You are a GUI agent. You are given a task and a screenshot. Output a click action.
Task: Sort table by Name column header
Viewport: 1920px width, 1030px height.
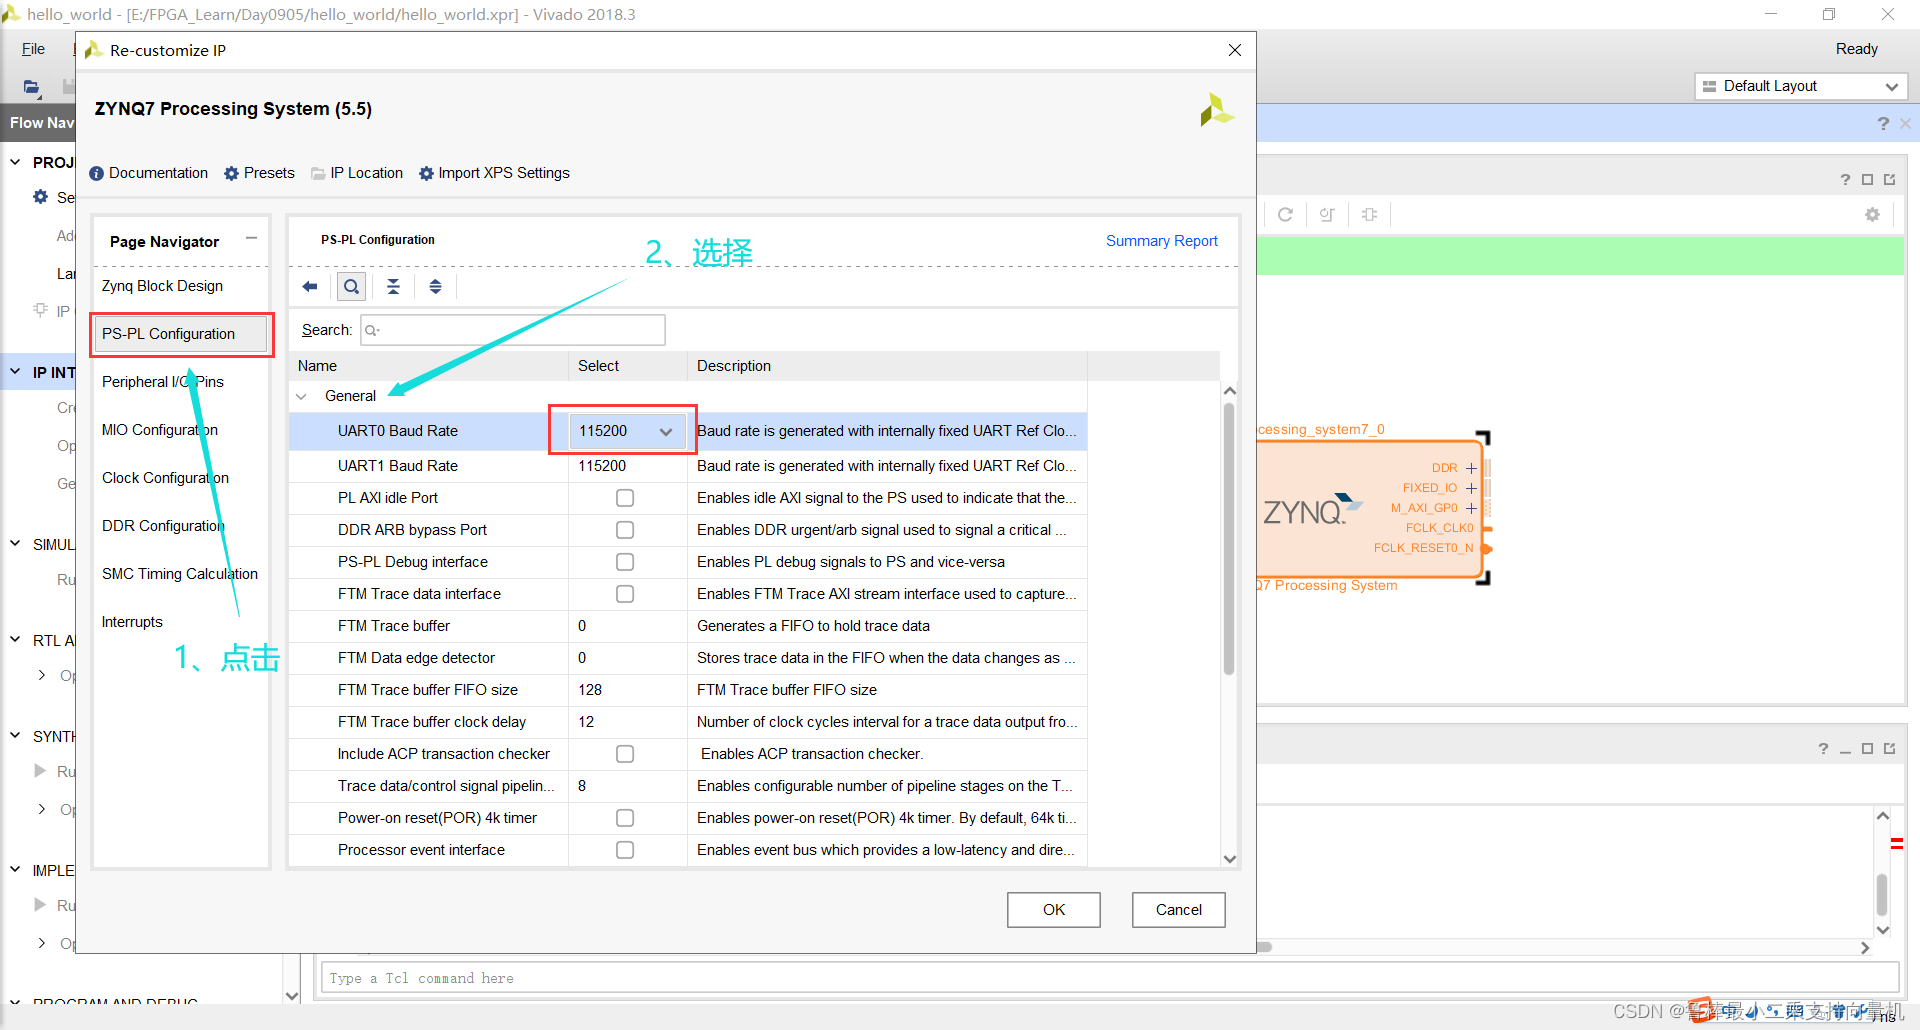click(317, 366)
